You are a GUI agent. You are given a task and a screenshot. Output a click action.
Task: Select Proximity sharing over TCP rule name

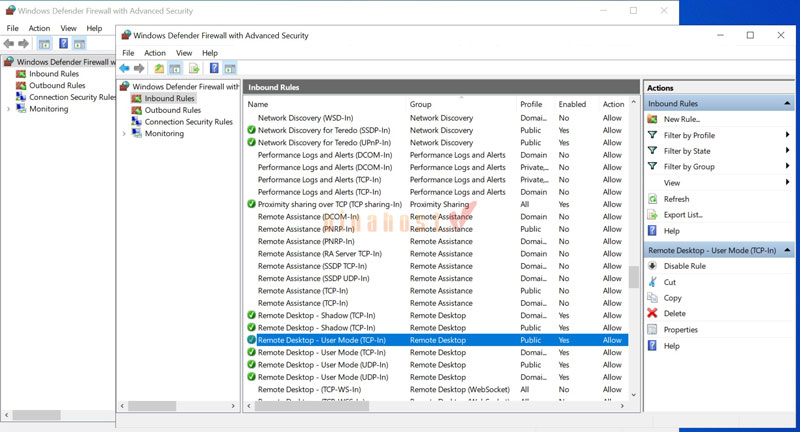(x=330, y=205)
